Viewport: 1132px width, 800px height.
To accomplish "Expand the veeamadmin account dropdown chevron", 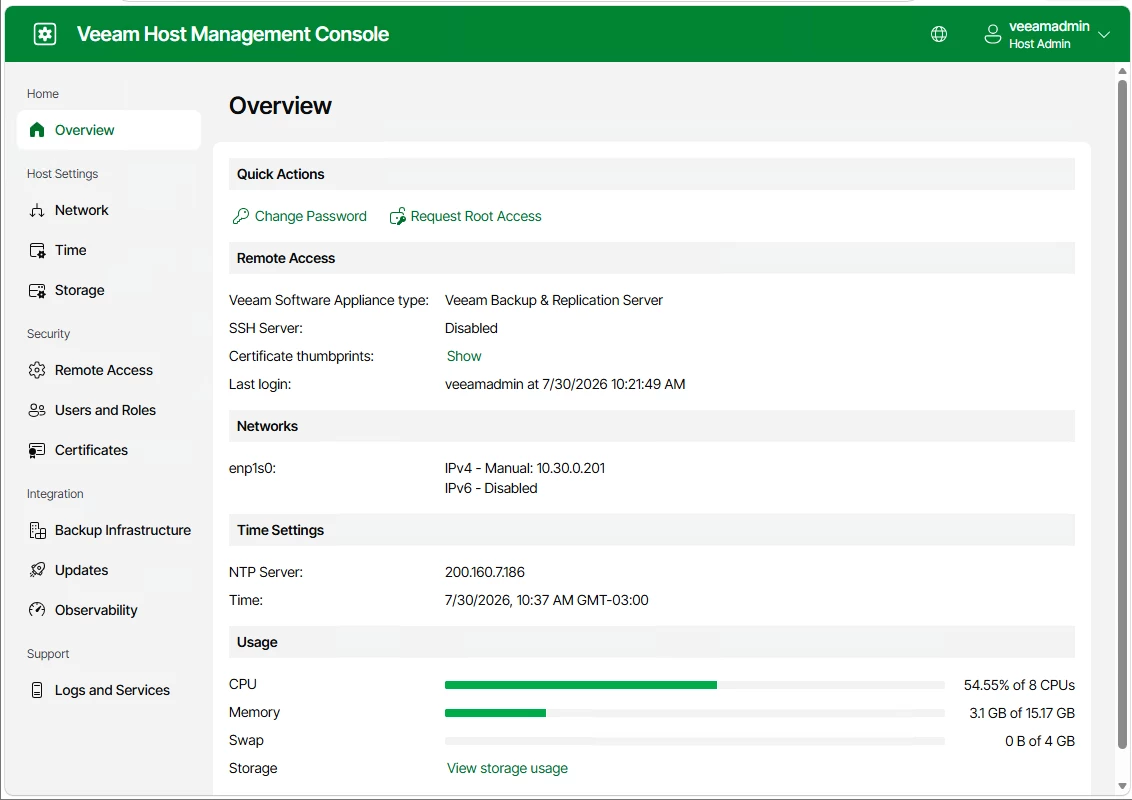I will click(x=1103, y=34).
